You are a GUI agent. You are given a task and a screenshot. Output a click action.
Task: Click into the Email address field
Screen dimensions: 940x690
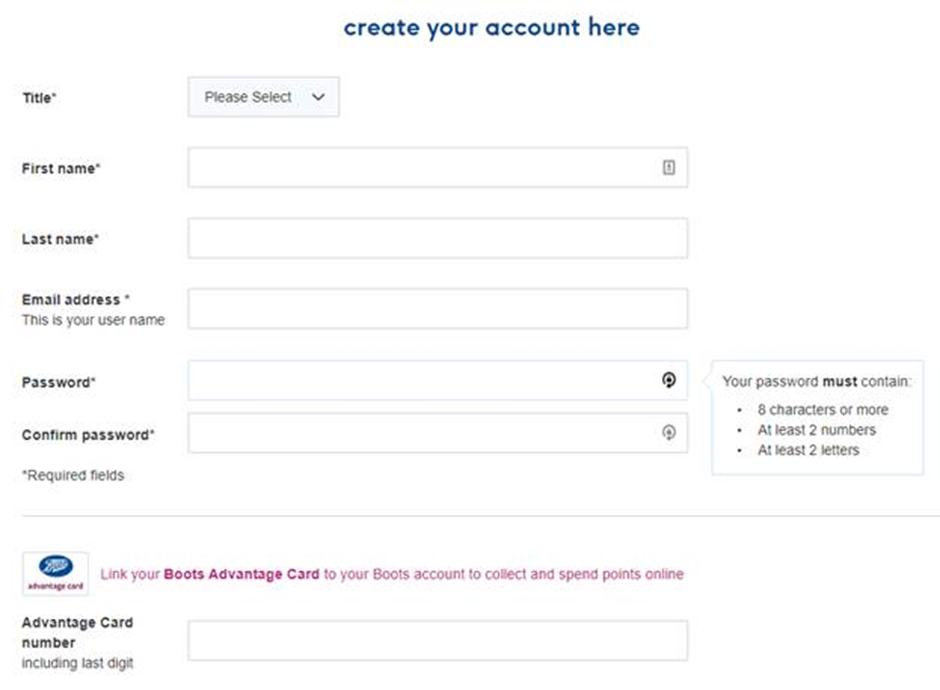coord(438,309)
